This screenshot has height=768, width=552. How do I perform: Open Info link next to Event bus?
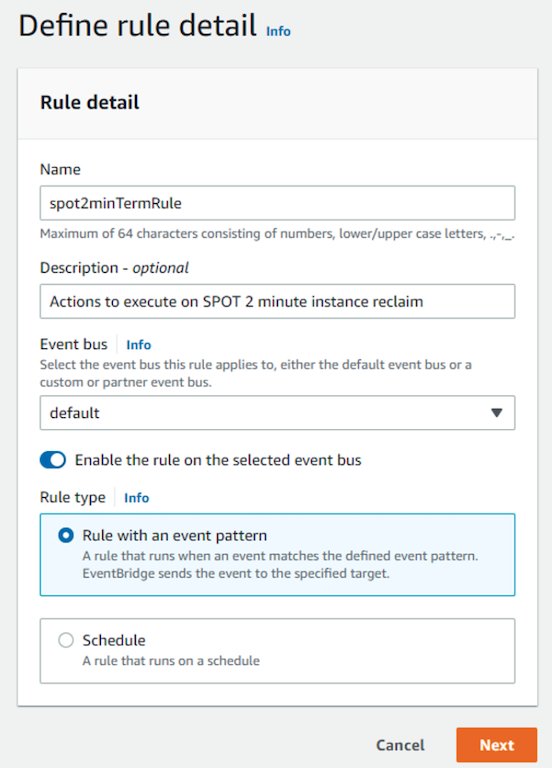[139, 345]
